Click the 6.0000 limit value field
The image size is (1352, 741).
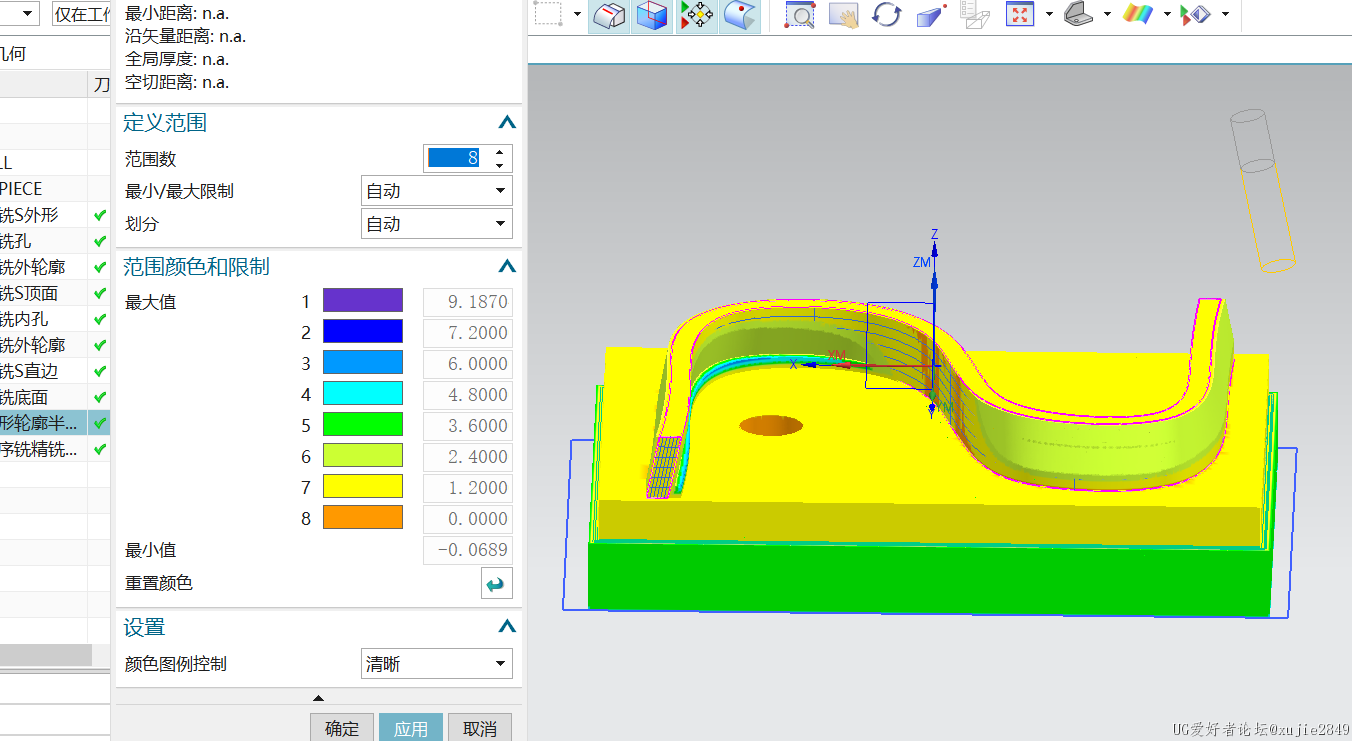point(468,363)
